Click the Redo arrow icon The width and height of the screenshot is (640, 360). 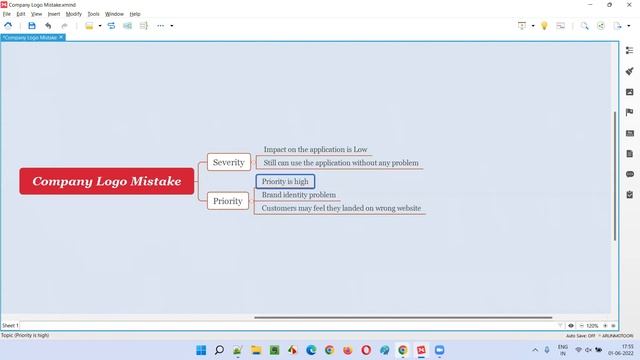pyautogui.click(x=64, y=26)
